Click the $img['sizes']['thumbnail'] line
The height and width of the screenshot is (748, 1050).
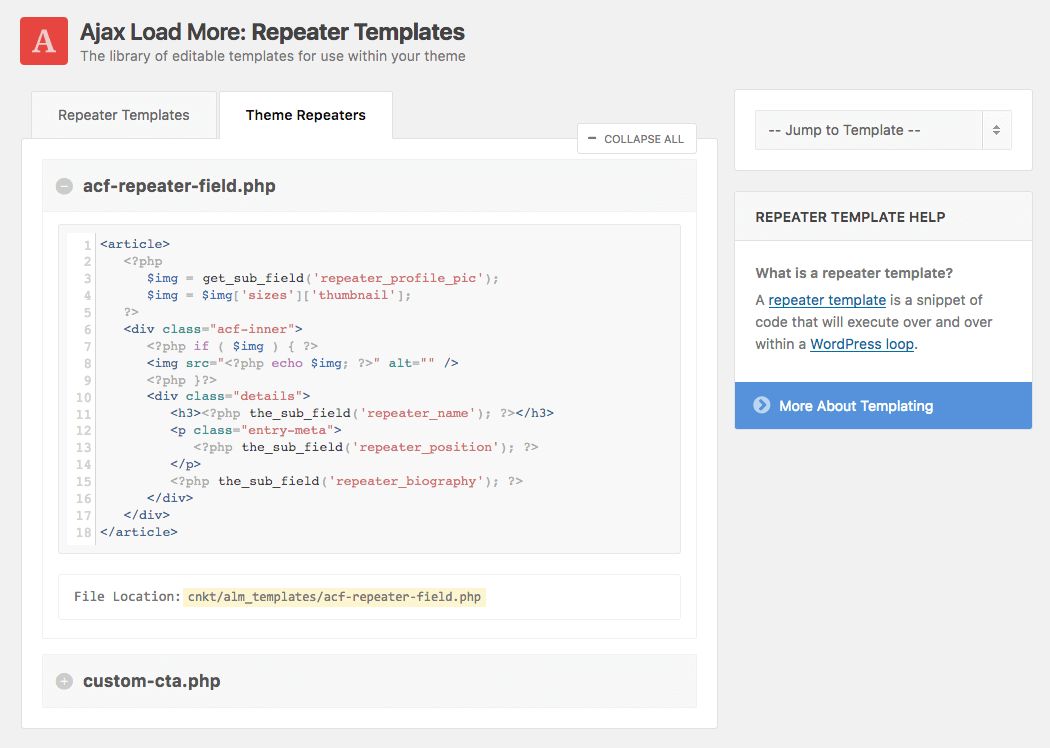pyautogui.click(x=279, y=295)
